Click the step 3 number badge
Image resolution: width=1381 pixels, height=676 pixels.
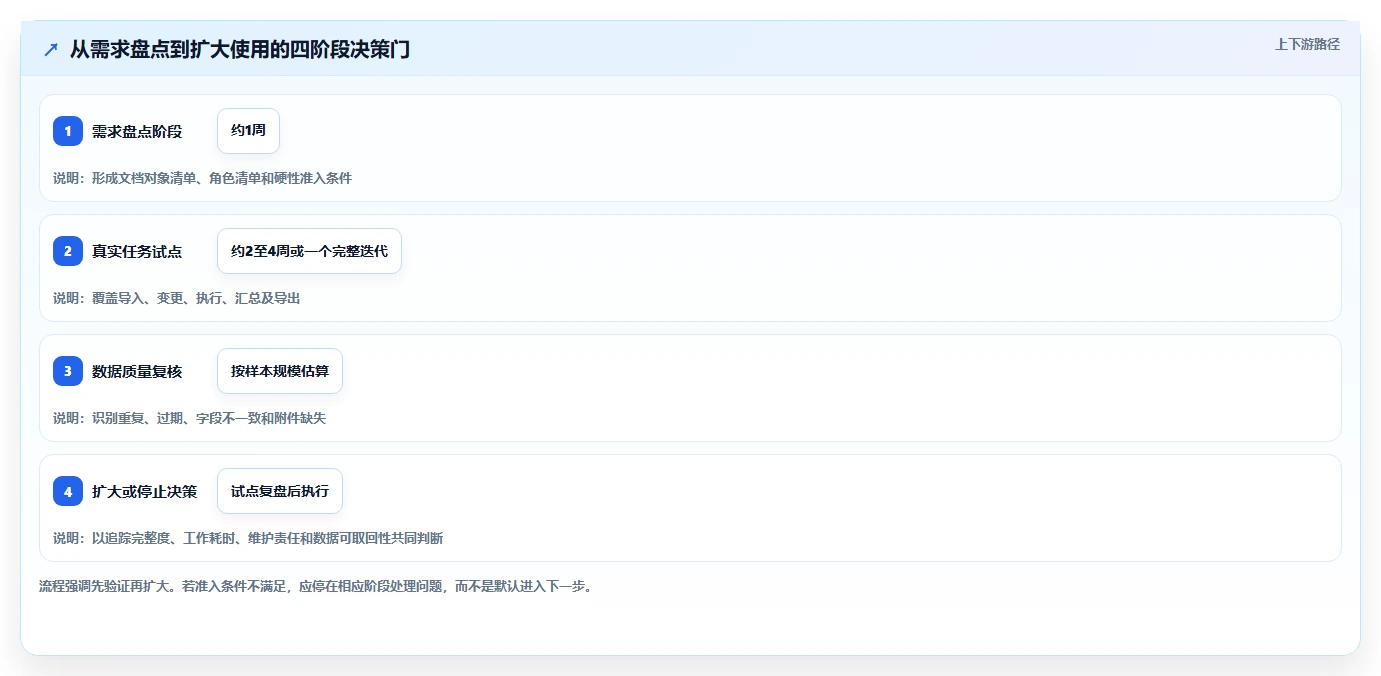point(68,371)
